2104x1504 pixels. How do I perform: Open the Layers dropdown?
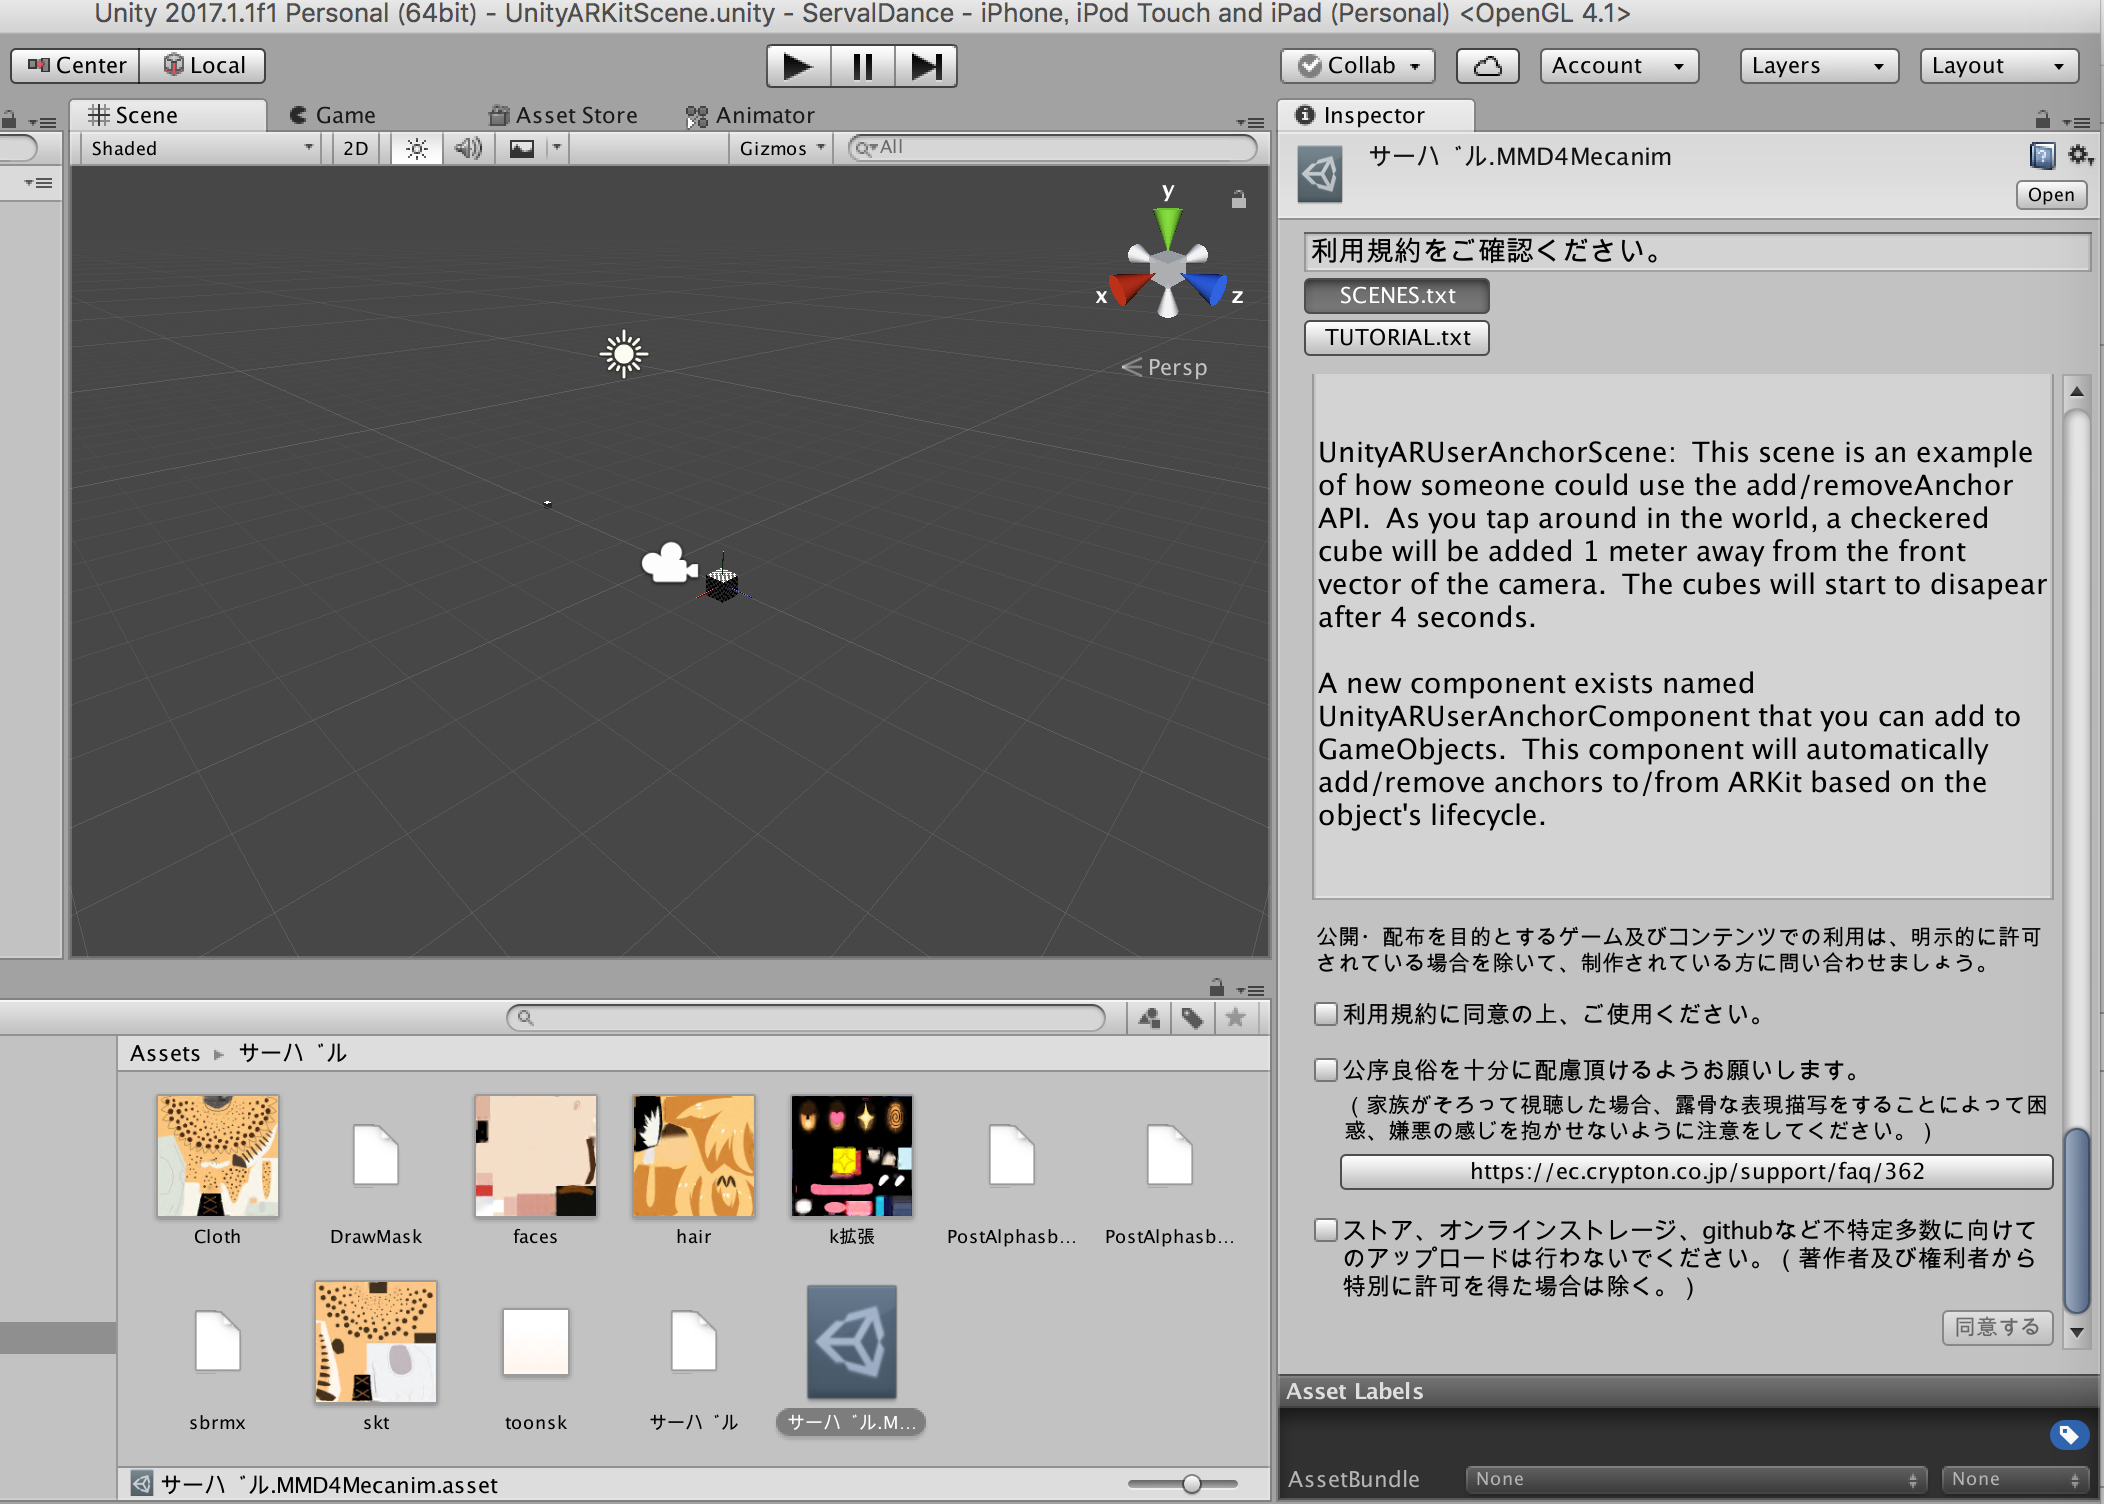coord(1819,66)
